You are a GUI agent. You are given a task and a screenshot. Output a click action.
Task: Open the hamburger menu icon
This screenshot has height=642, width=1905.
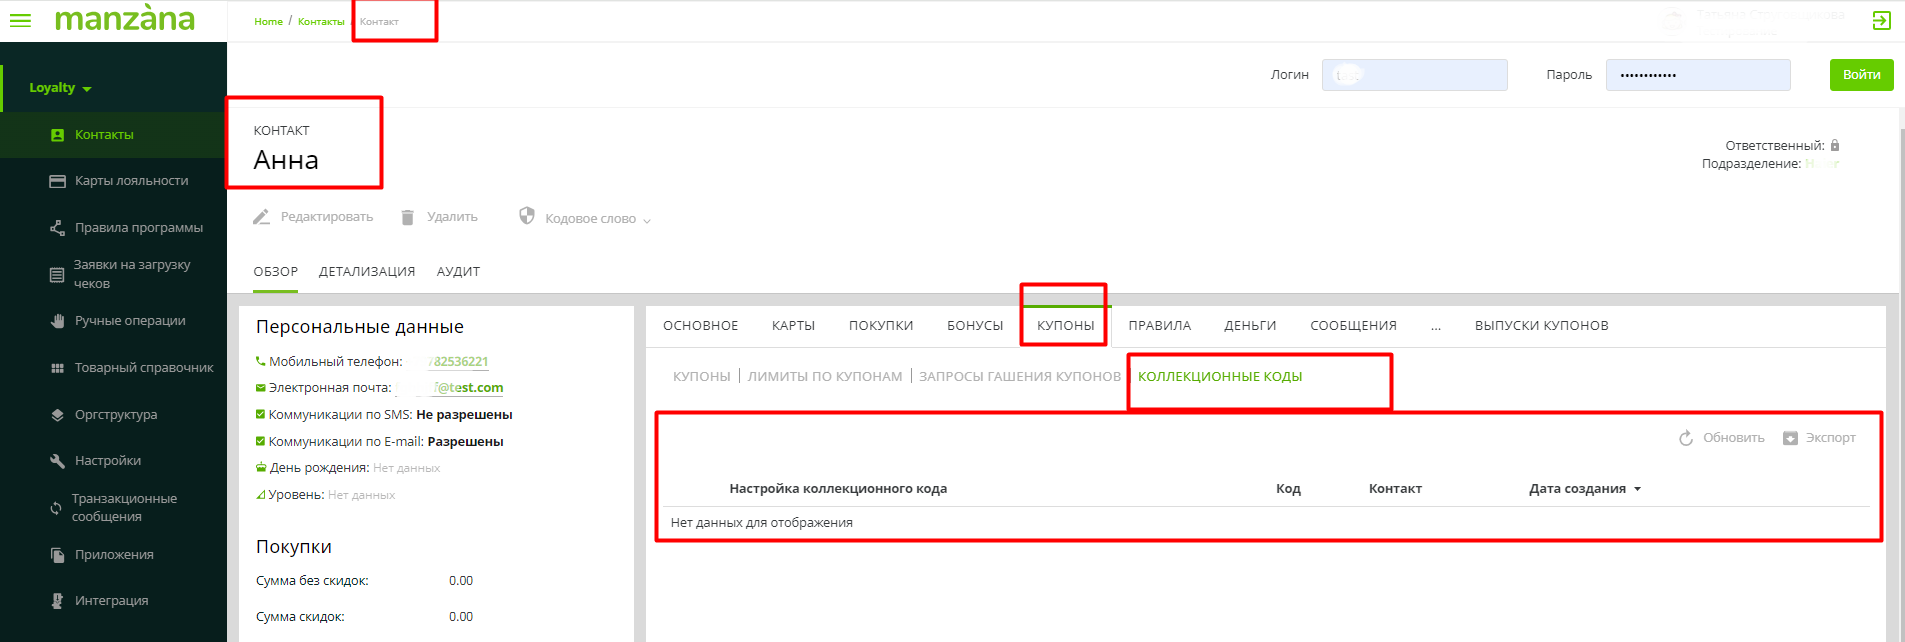click(x=20, y=20)
